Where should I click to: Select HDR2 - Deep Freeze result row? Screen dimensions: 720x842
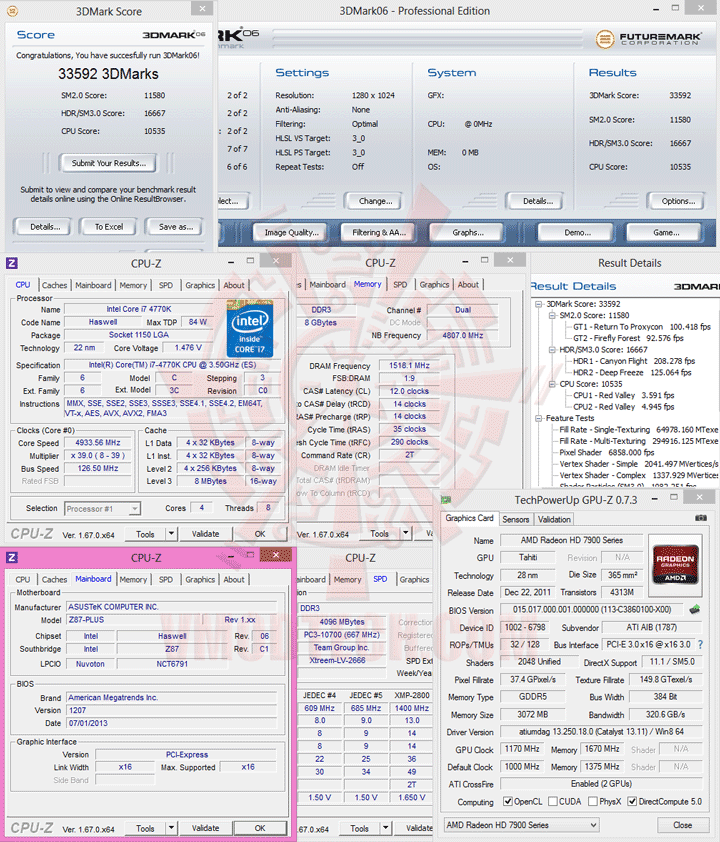click(632, 373)
